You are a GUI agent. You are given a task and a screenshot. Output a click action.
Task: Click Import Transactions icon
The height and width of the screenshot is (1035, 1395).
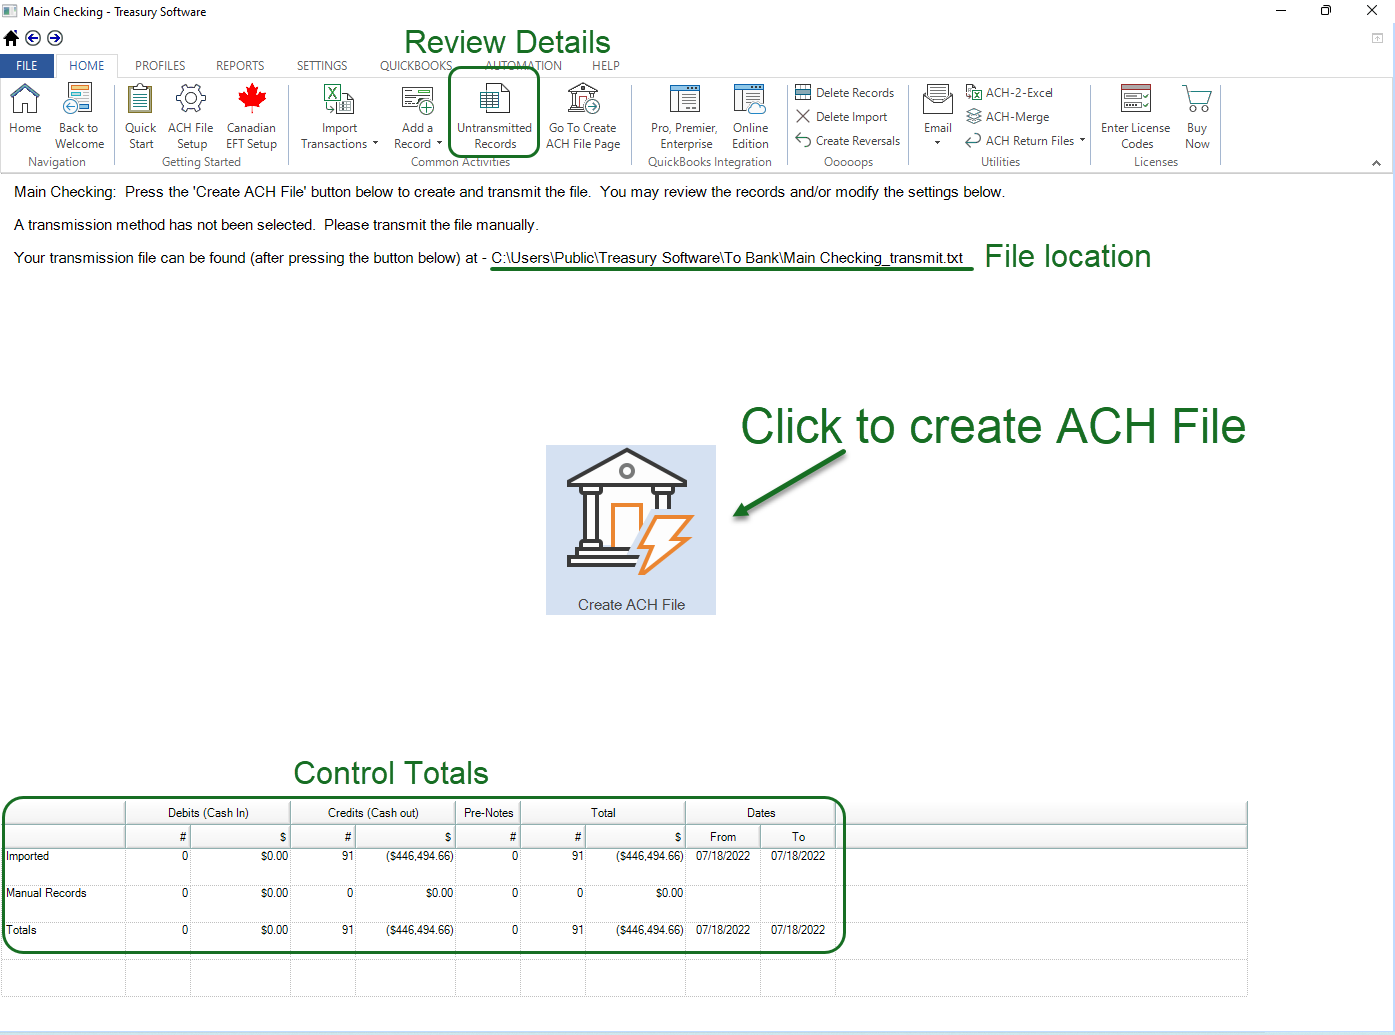click(x=339, y=100)
